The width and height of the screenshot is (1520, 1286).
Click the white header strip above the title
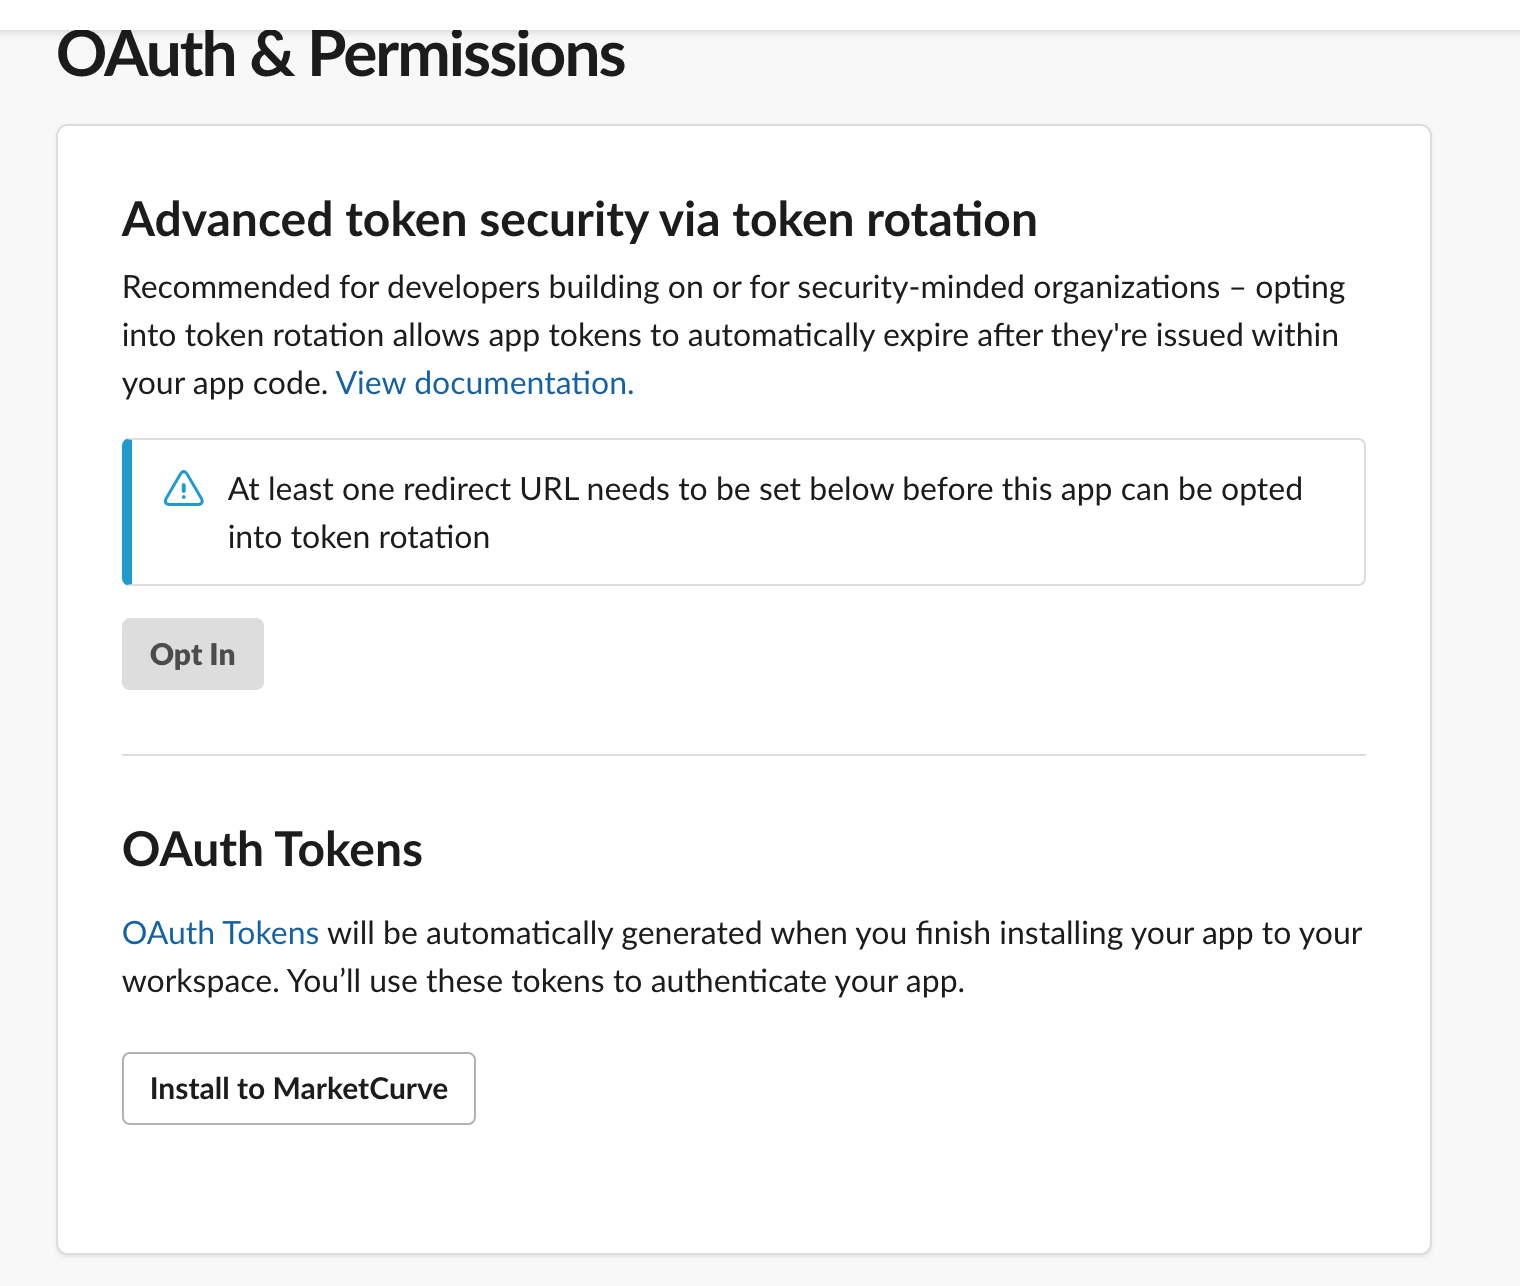tap(760, 13)
